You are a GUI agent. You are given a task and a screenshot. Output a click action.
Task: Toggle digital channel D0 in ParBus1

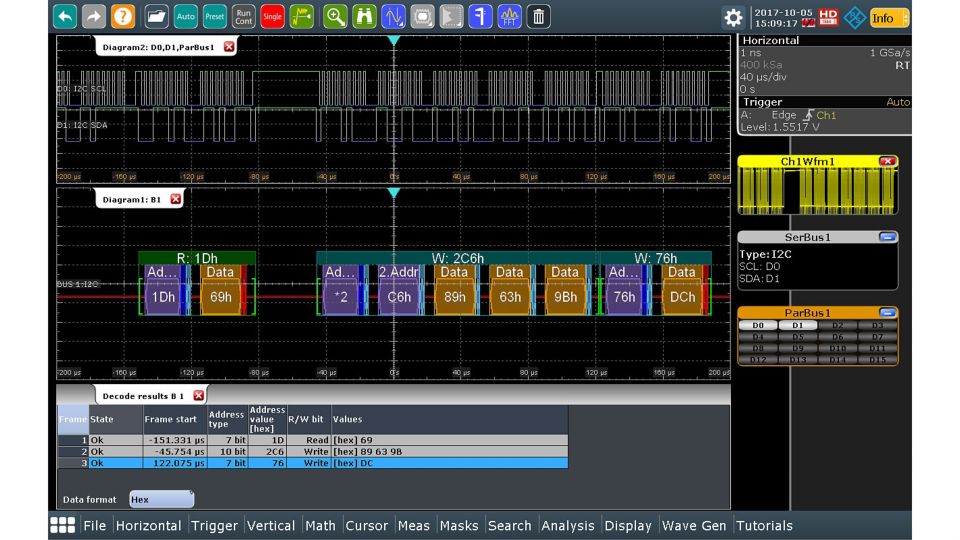pyautogui.click(x=758, y=325)
